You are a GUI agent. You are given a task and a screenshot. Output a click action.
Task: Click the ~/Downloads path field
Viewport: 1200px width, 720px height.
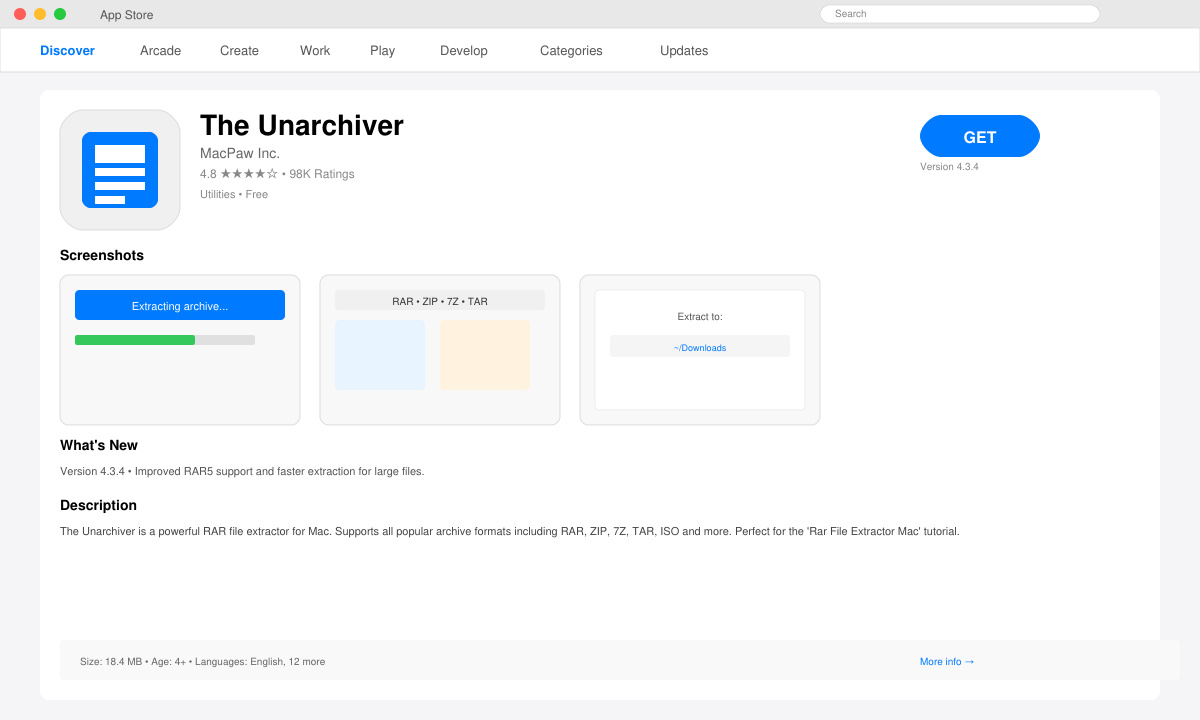[x=700, y=346]
